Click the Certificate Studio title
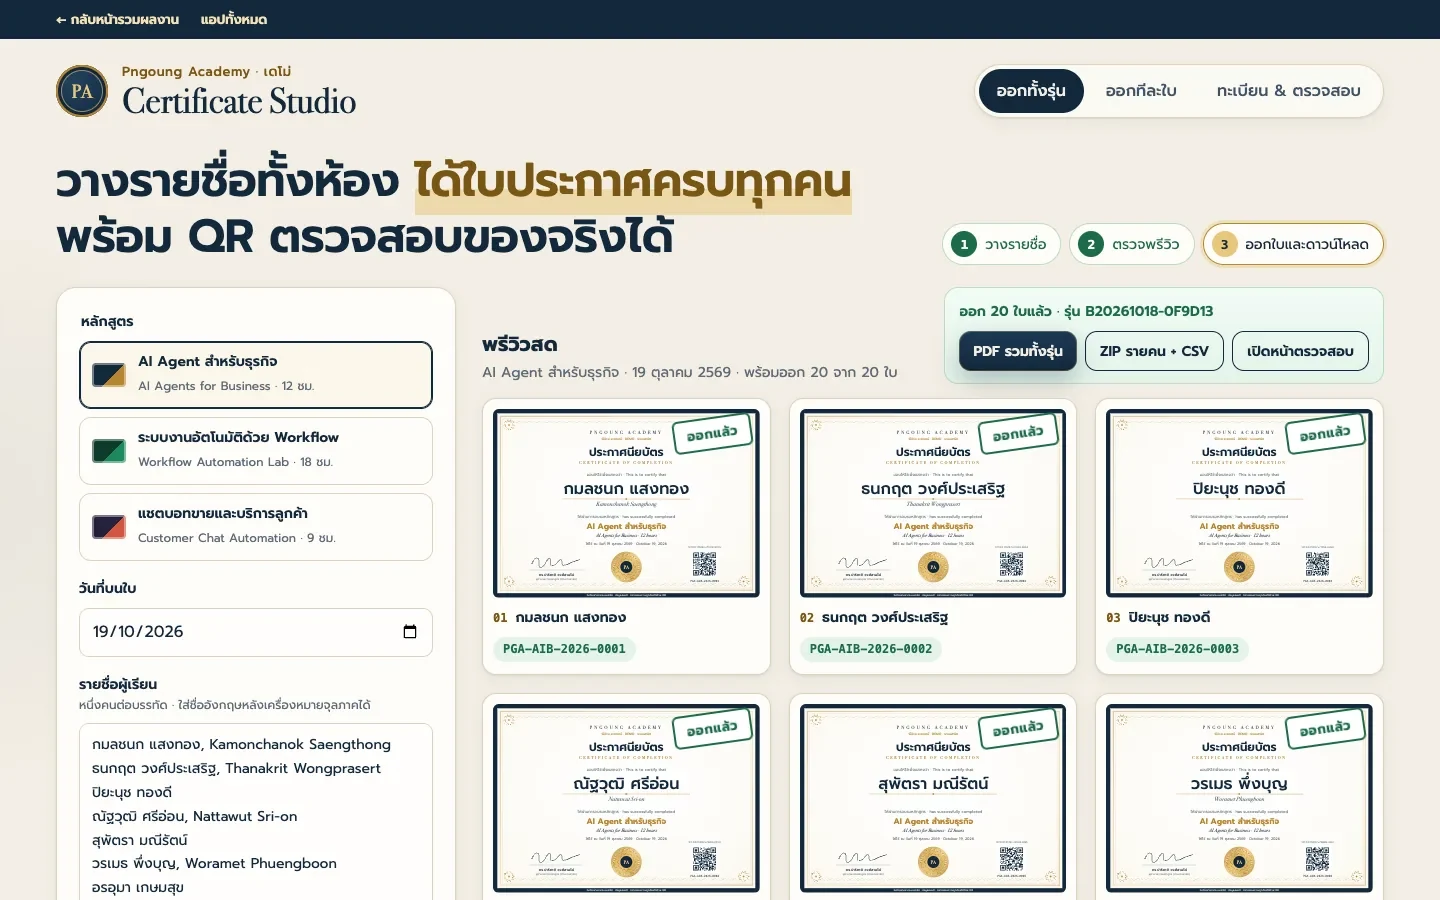This screenshot has height=900, width=1440. [239, 101]
